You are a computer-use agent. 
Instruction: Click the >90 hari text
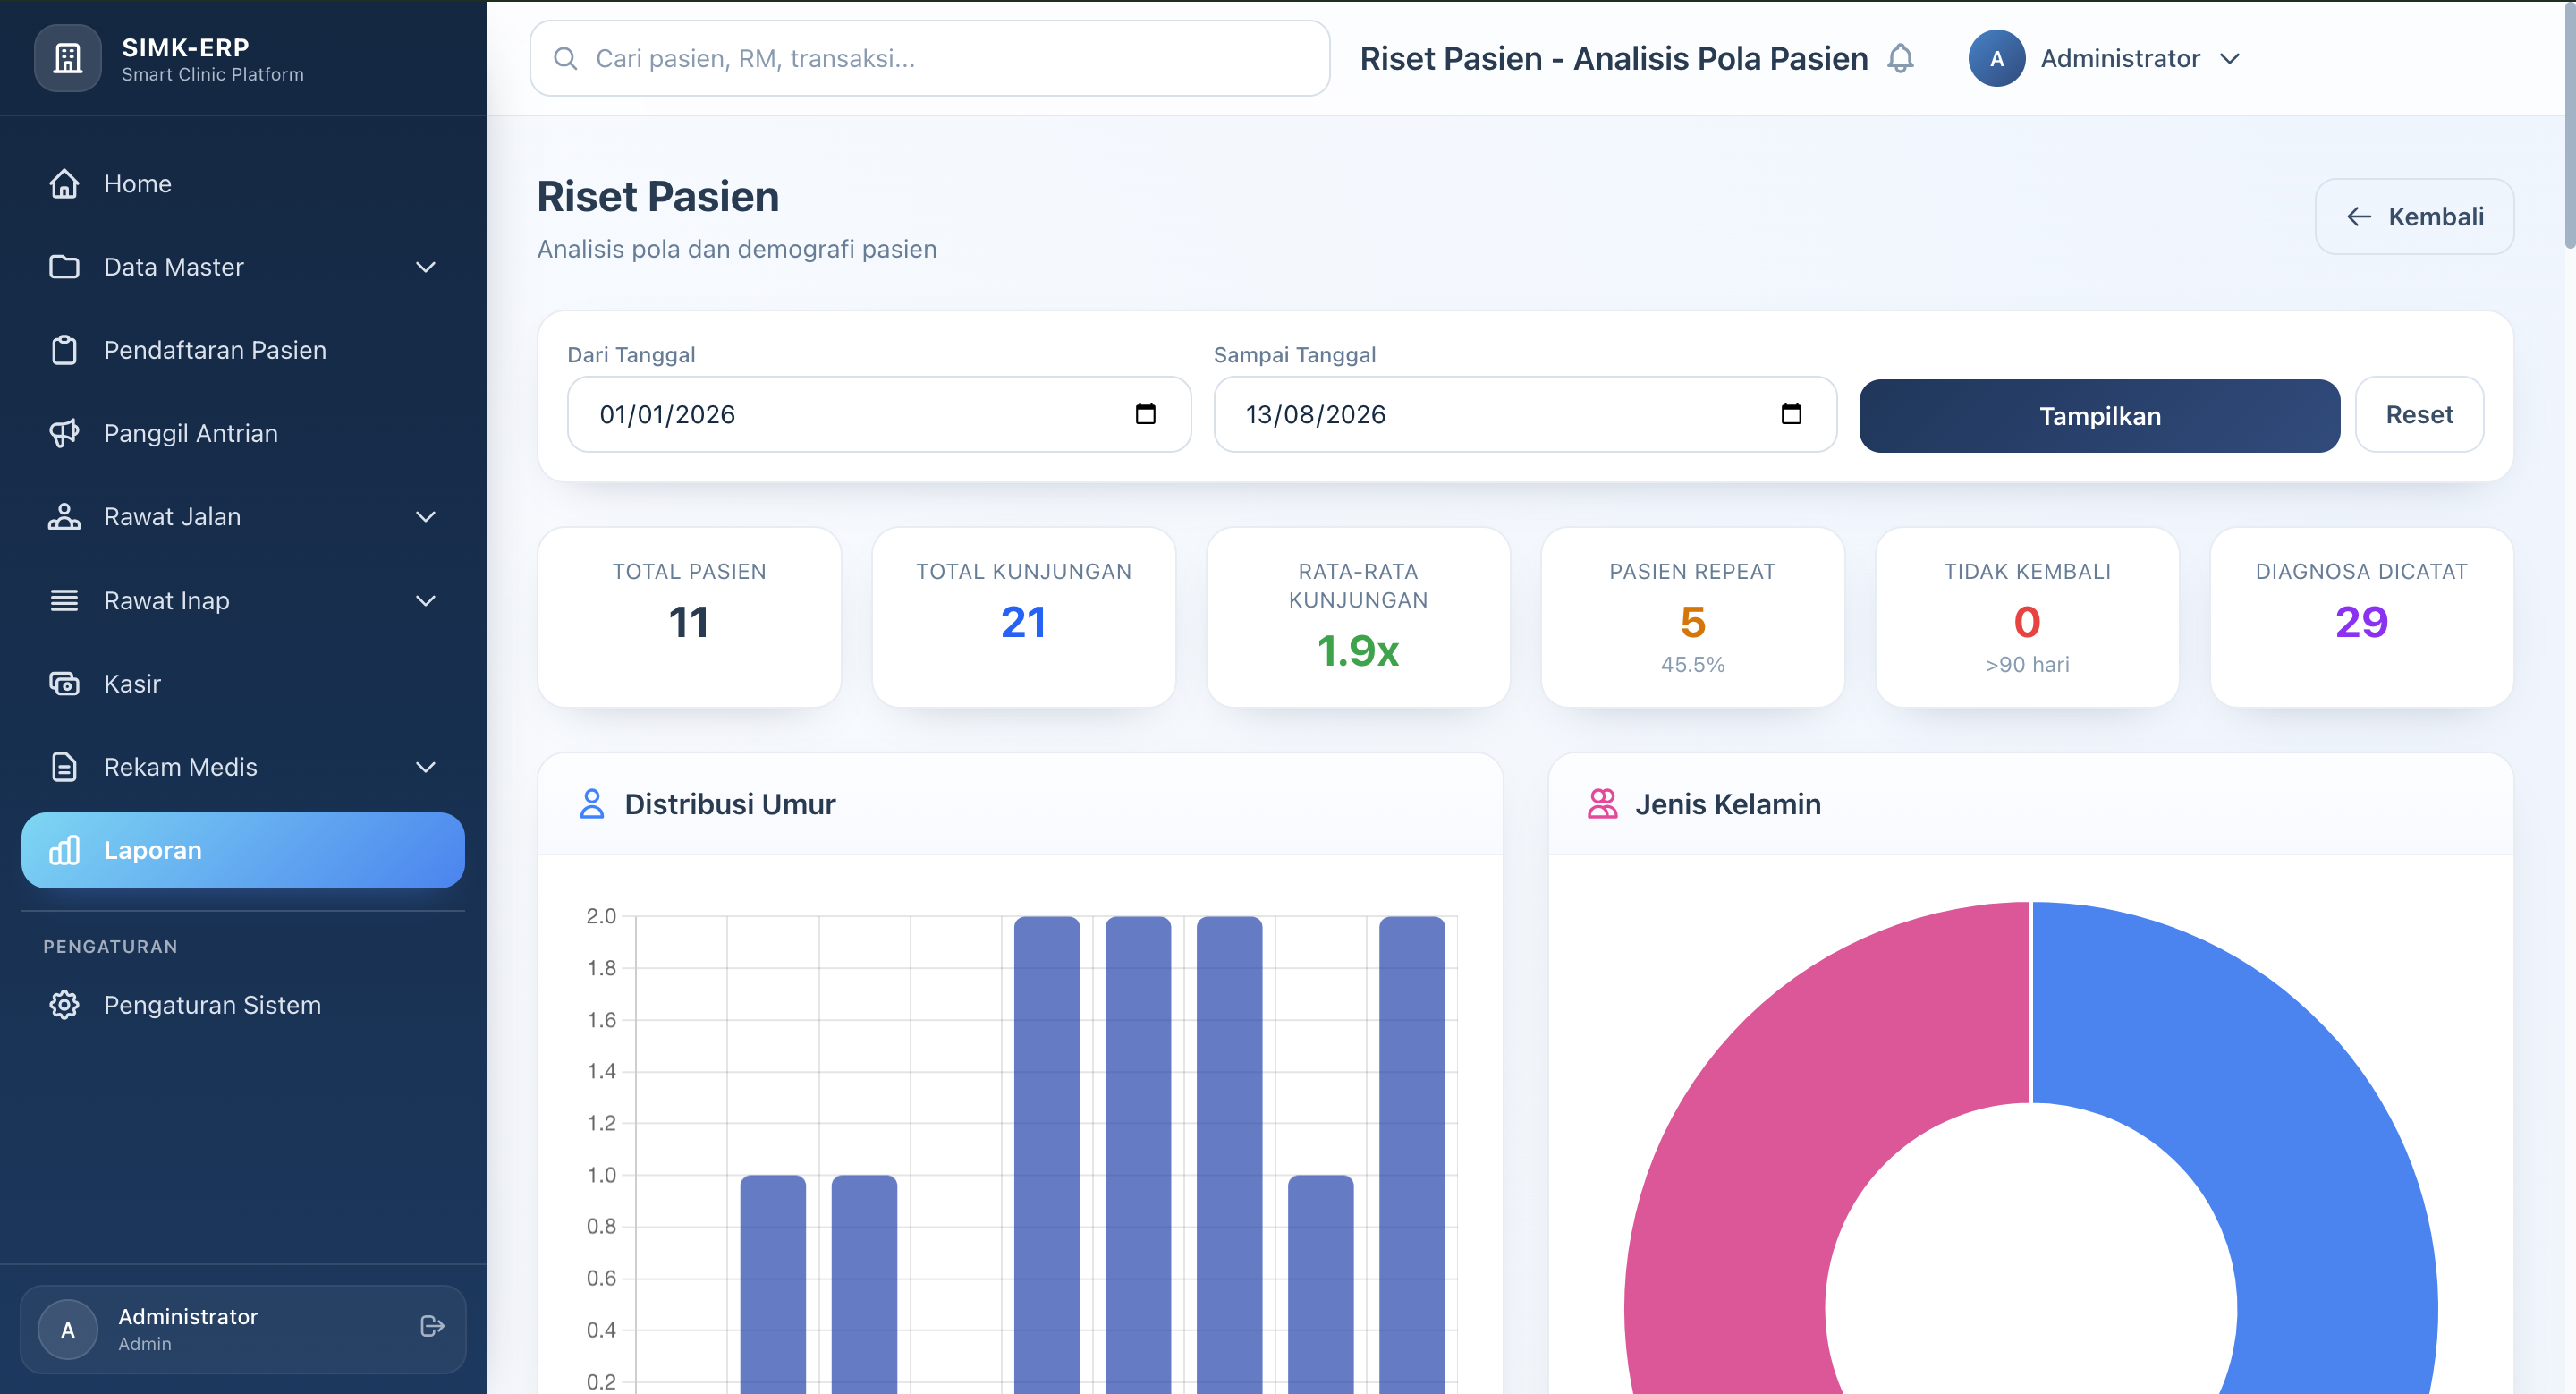(2027, 665)
